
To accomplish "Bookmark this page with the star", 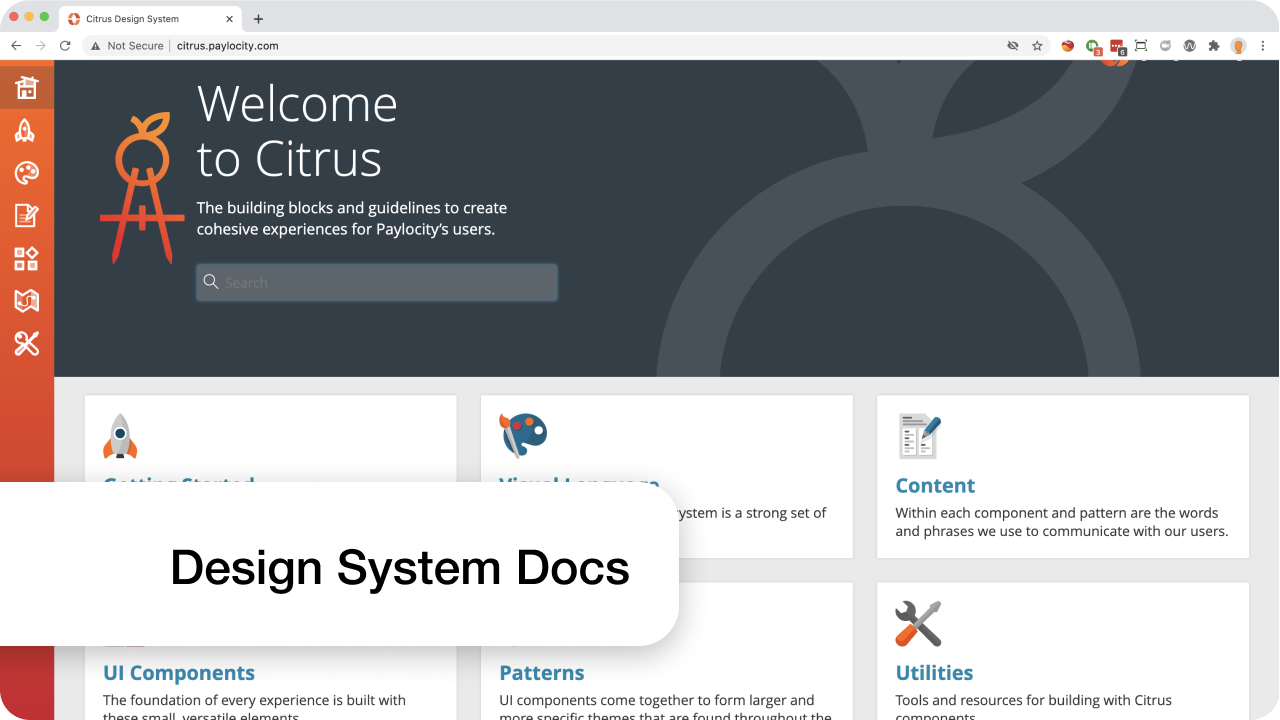I will click(x=1038, y=46).
